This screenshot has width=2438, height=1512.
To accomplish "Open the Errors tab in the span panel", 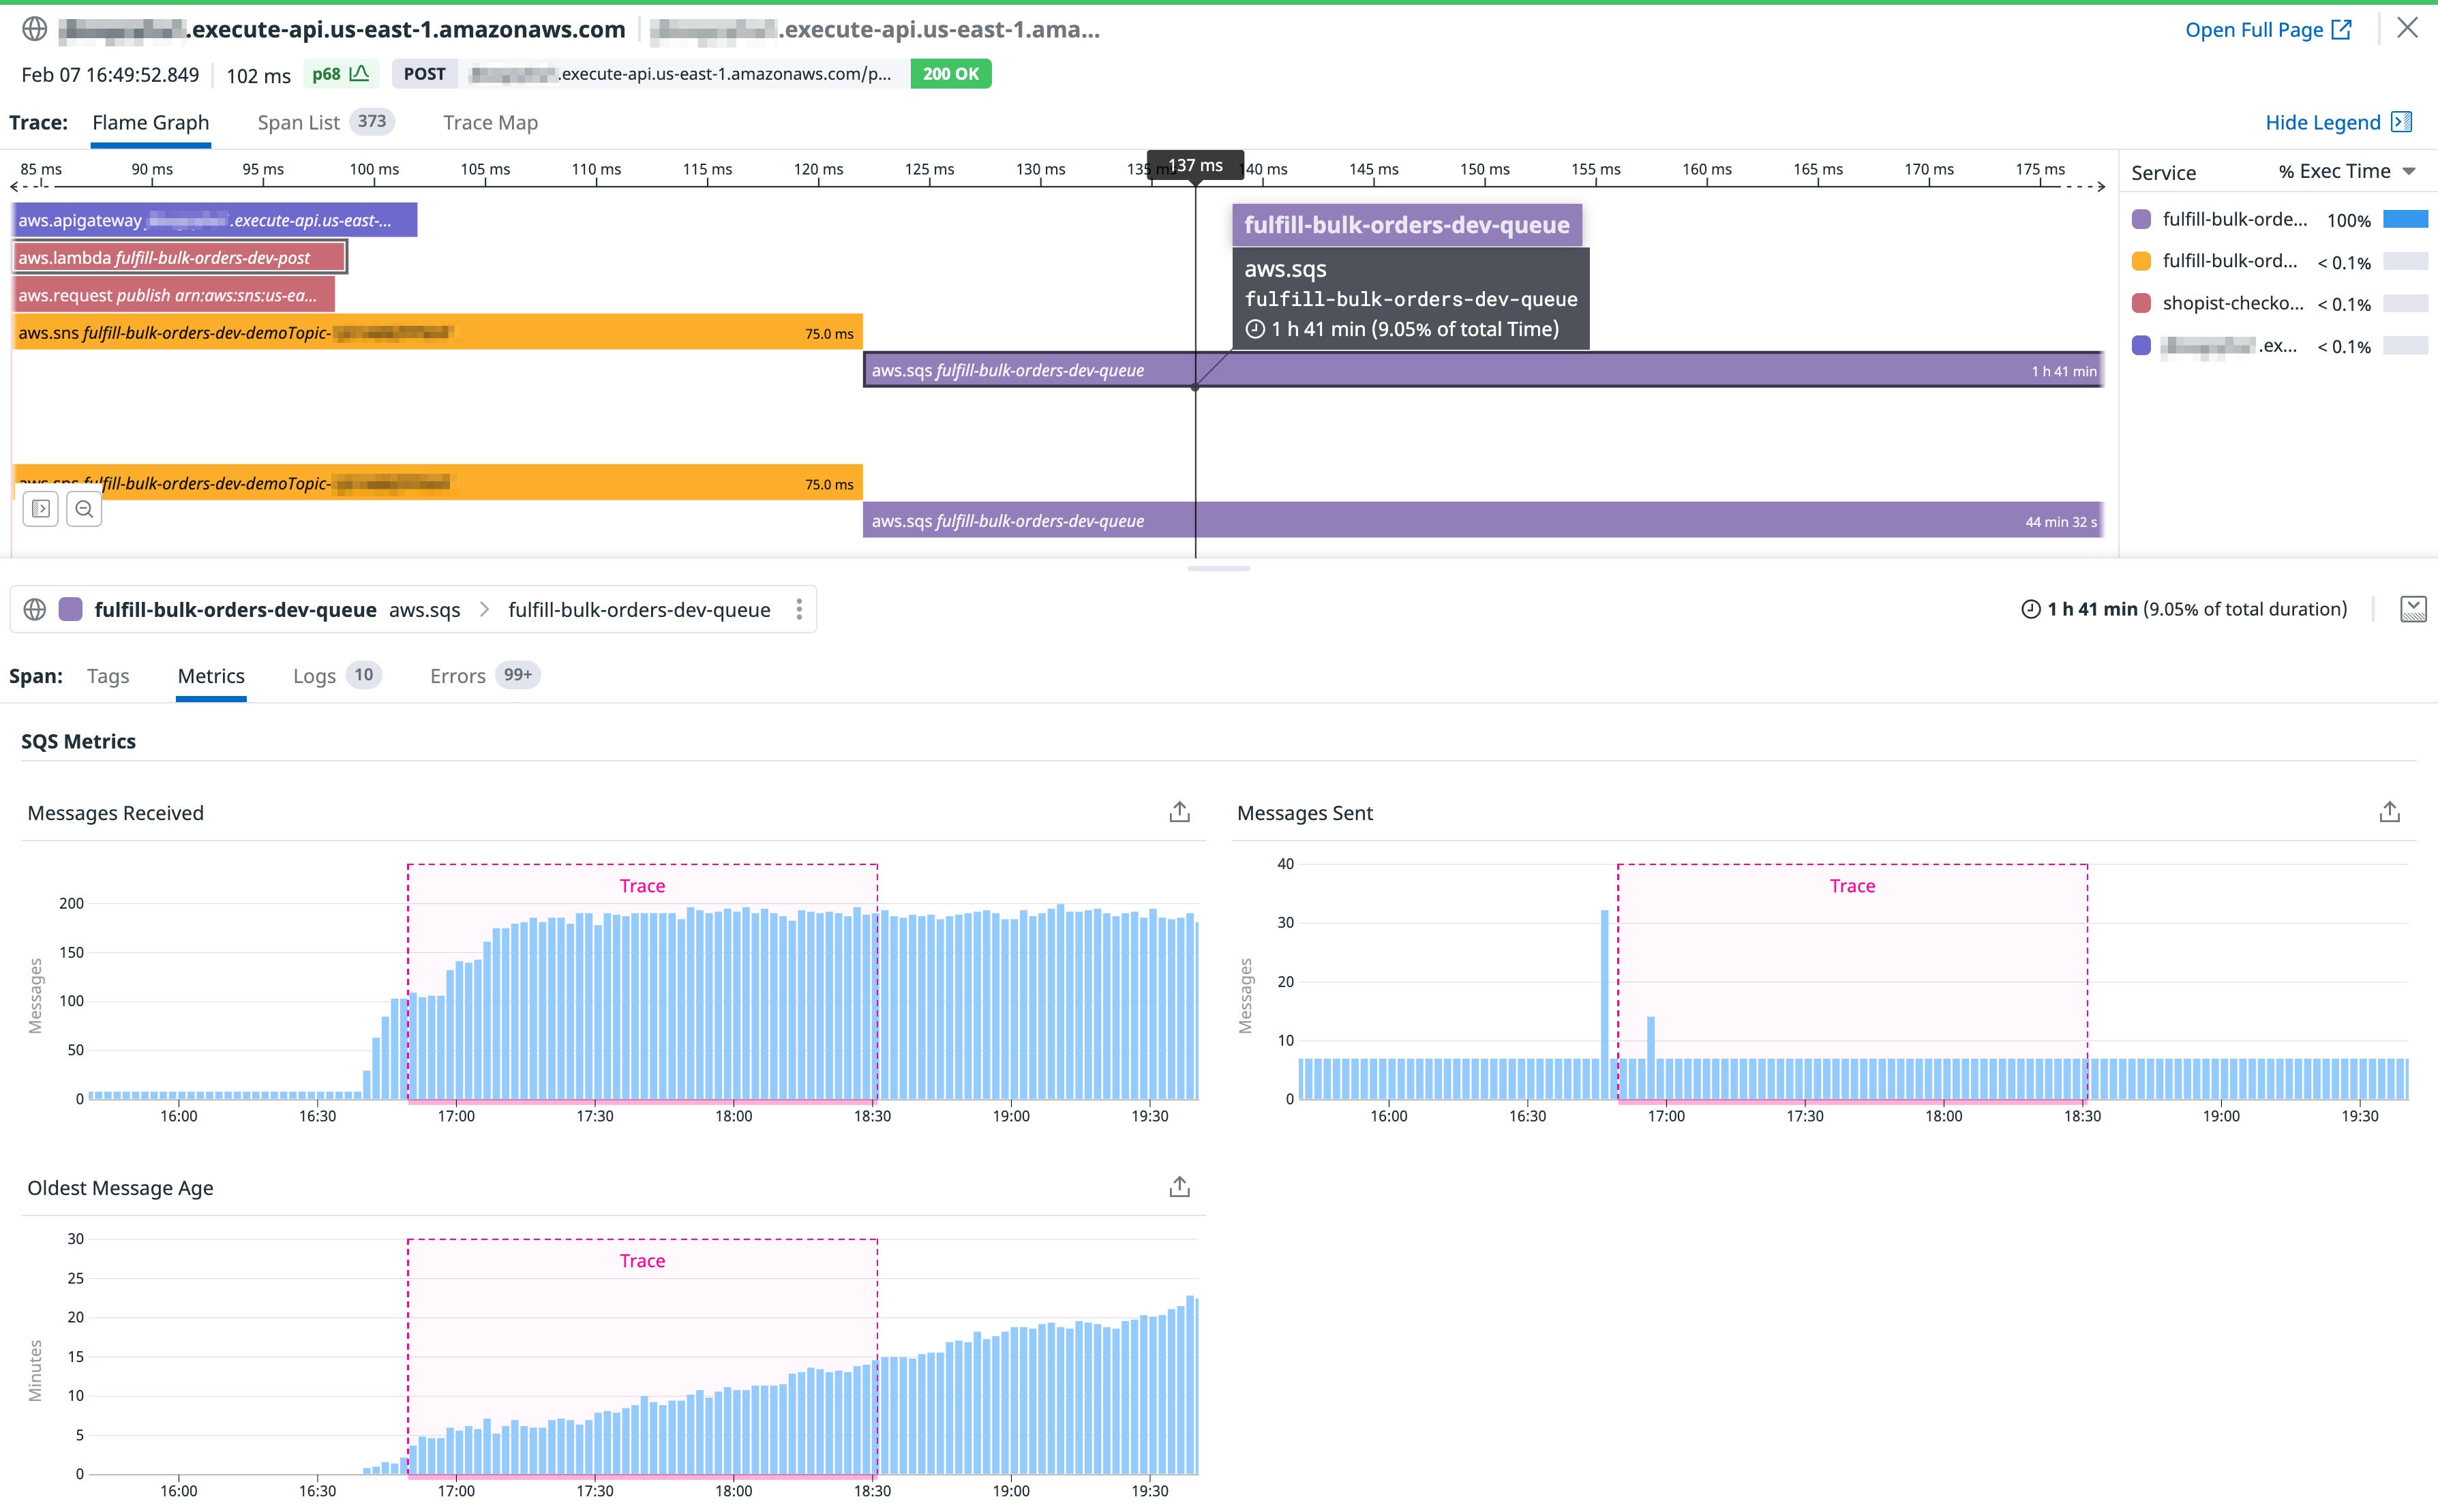I will tap(457, 675).
